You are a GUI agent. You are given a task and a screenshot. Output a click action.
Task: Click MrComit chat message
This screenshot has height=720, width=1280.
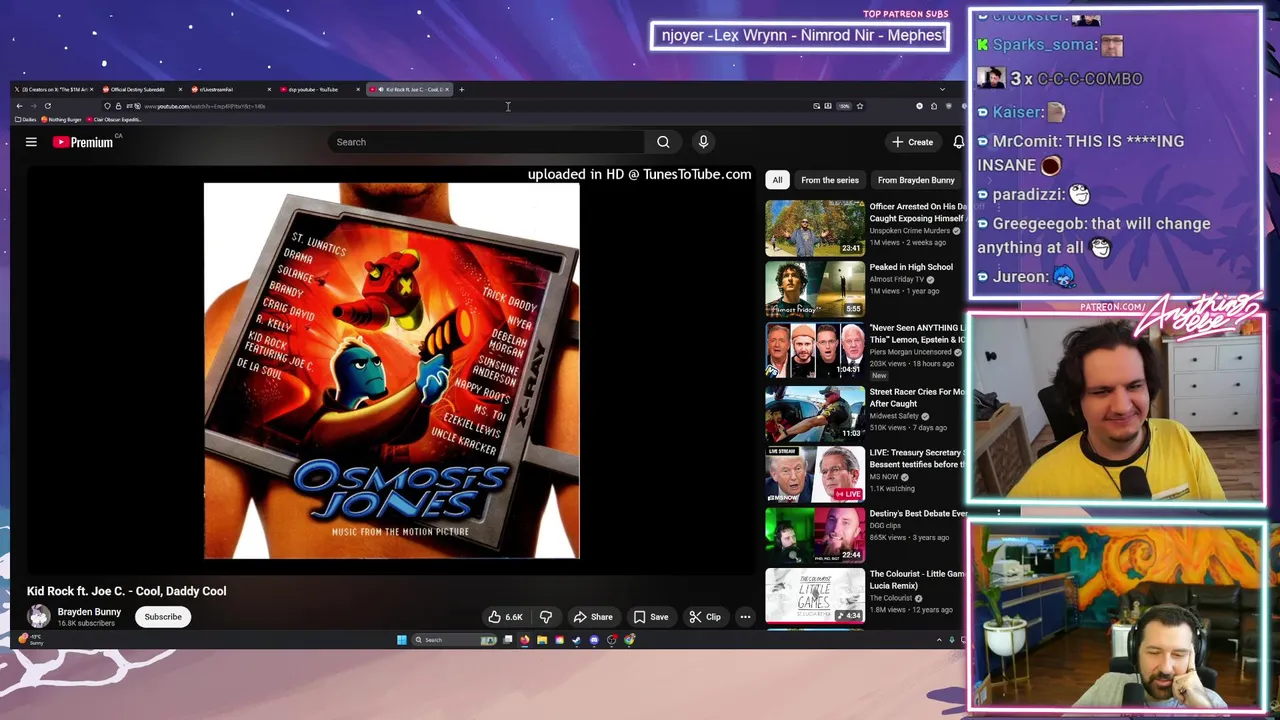pos(1081,153)
